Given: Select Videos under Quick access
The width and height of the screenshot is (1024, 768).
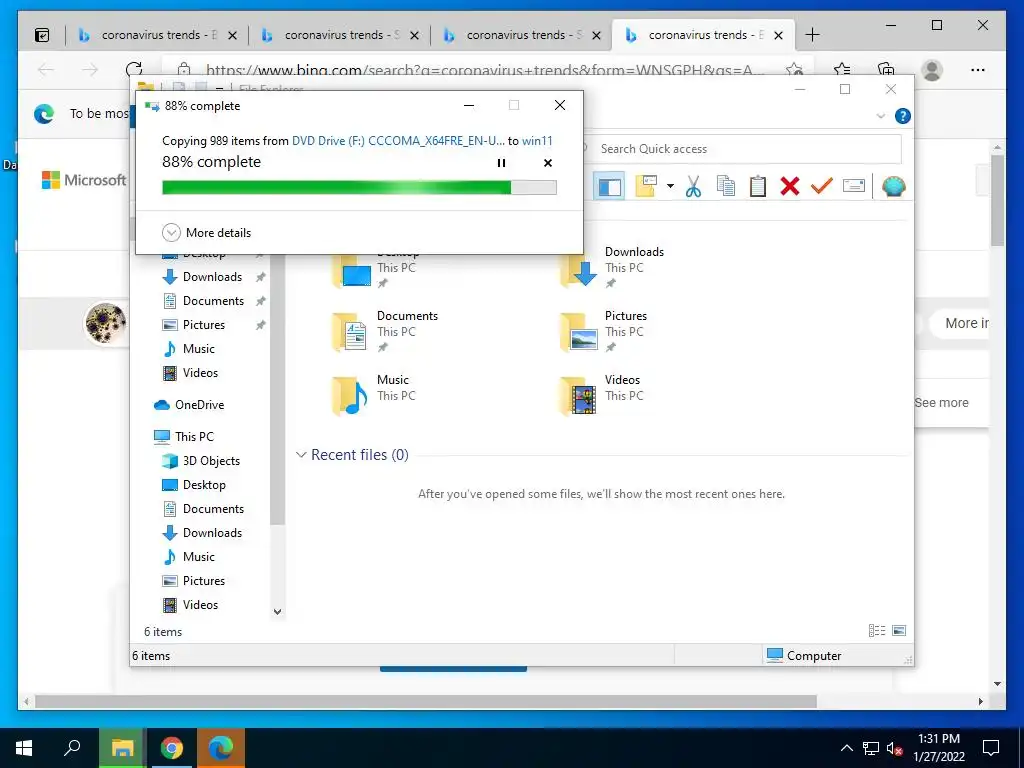Looking at the screenshot, I should pos(200,373).
